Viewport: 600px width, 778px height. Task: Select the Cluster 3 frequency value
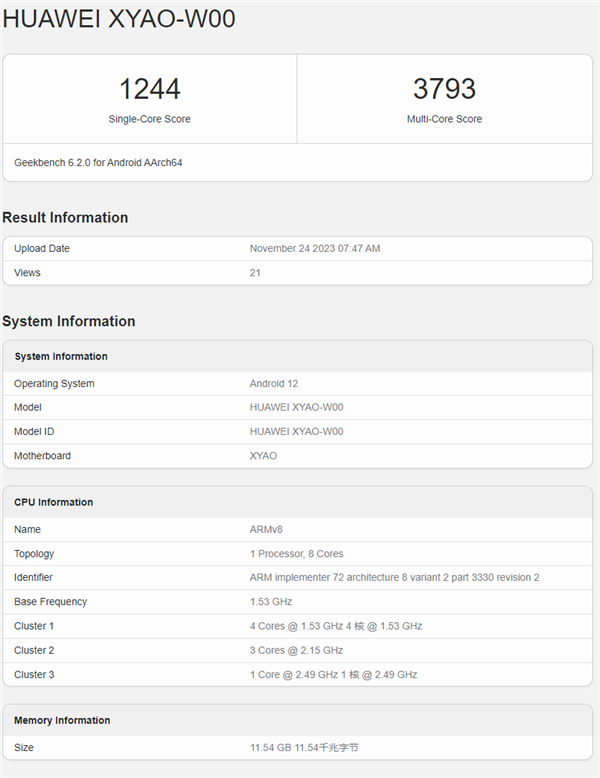(x=333, y=674)
